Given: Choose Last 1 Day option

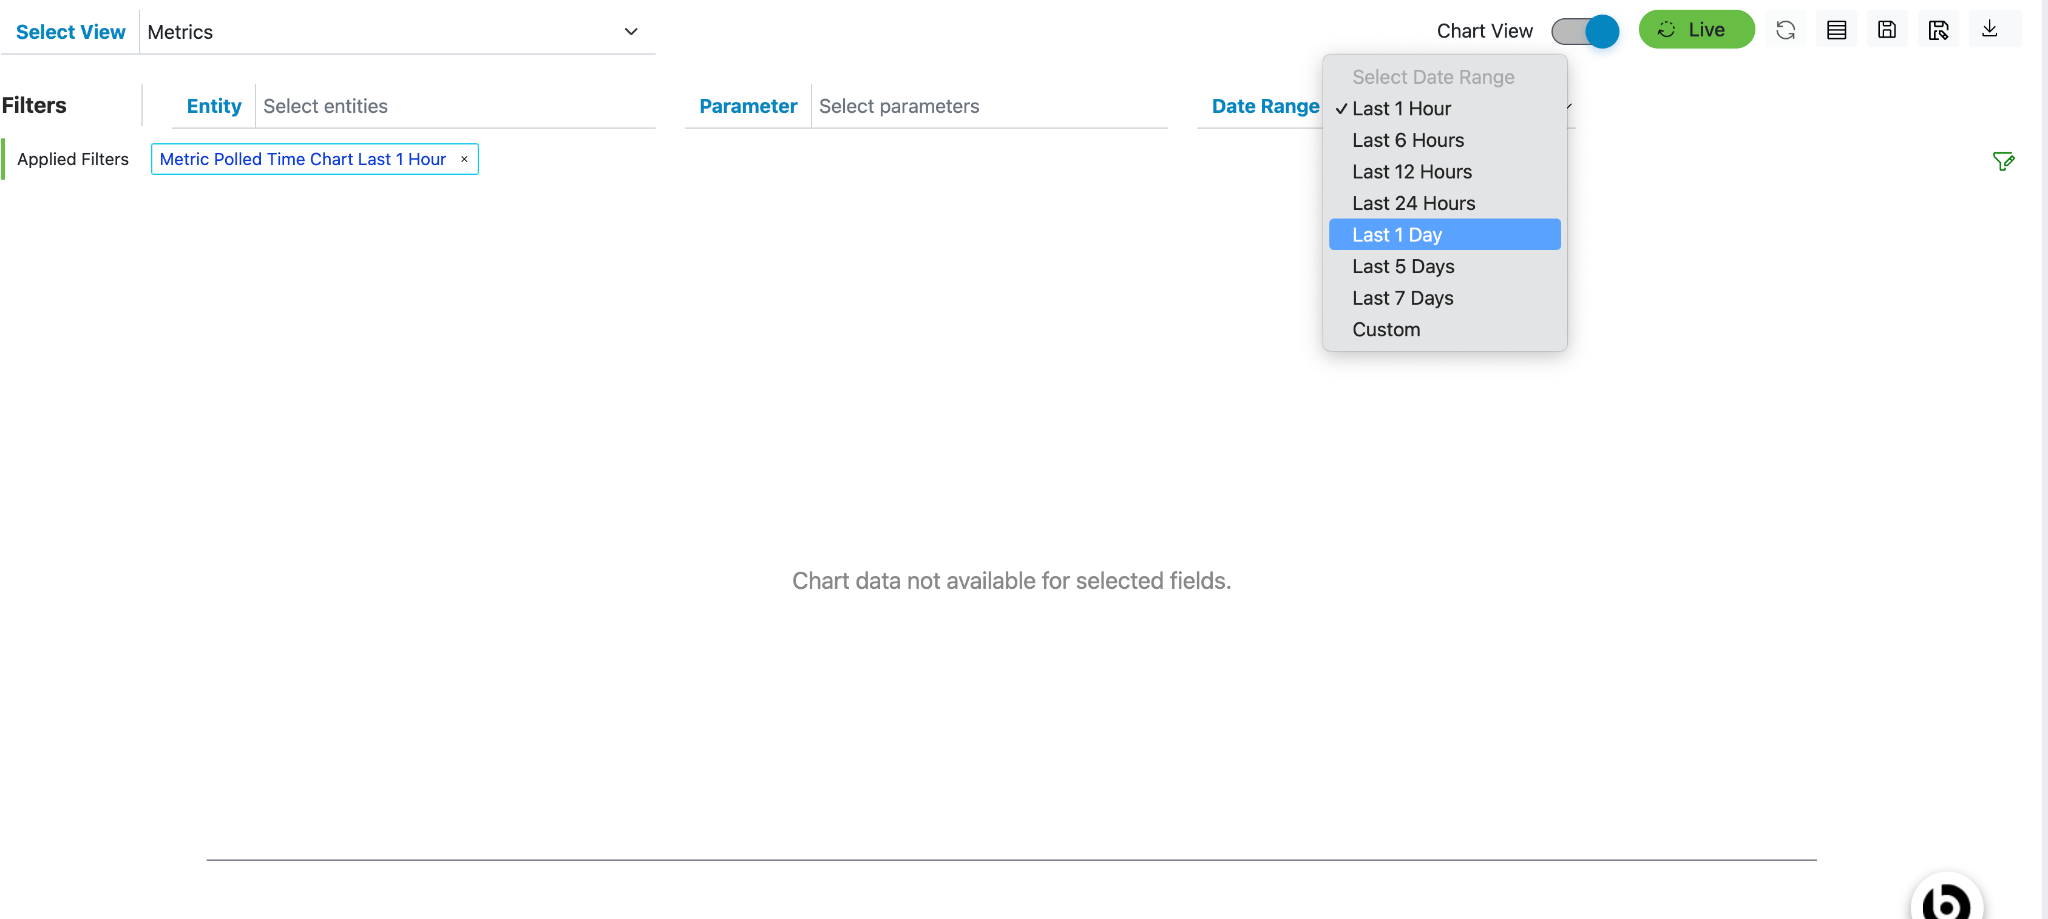Looking at the screenshot, I should pos(1444,235).
